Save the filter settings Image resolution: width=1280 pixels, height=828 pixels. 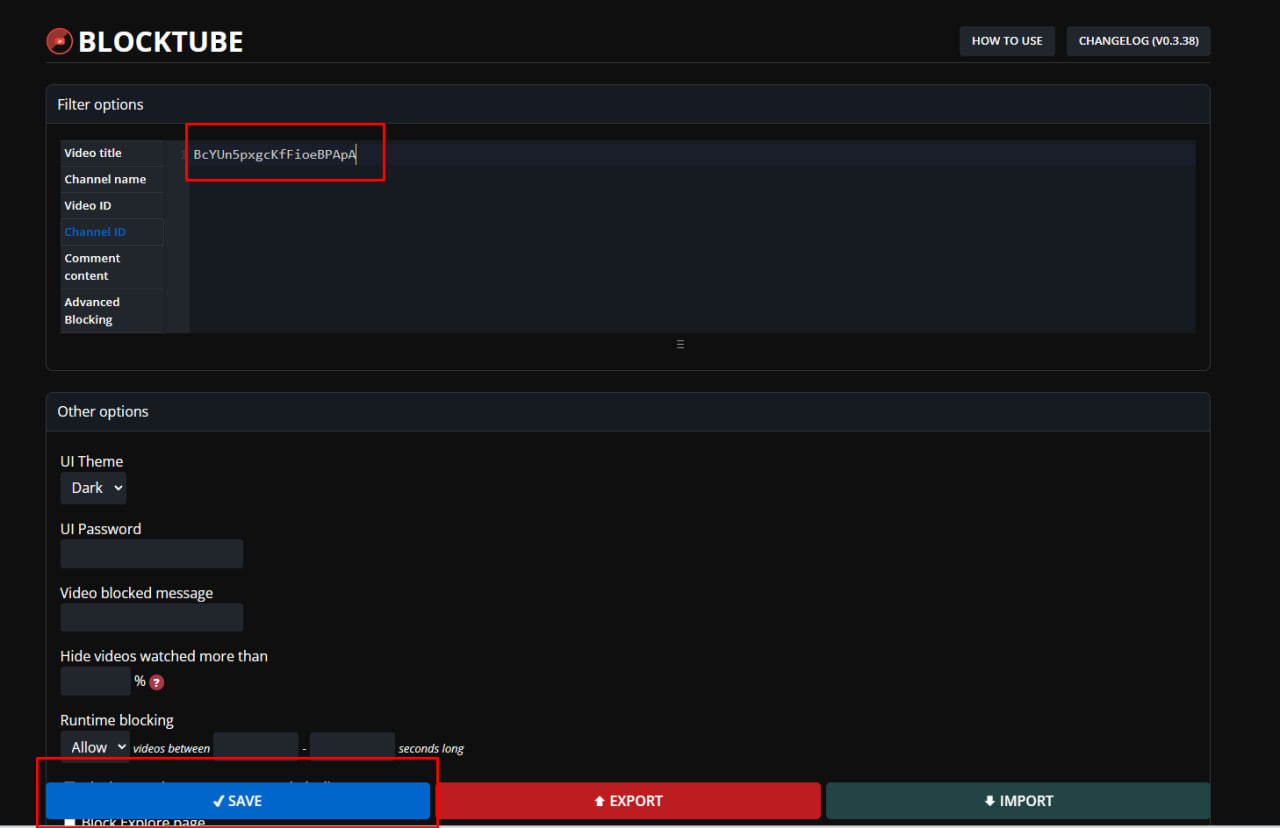click(x=238, y=801)
